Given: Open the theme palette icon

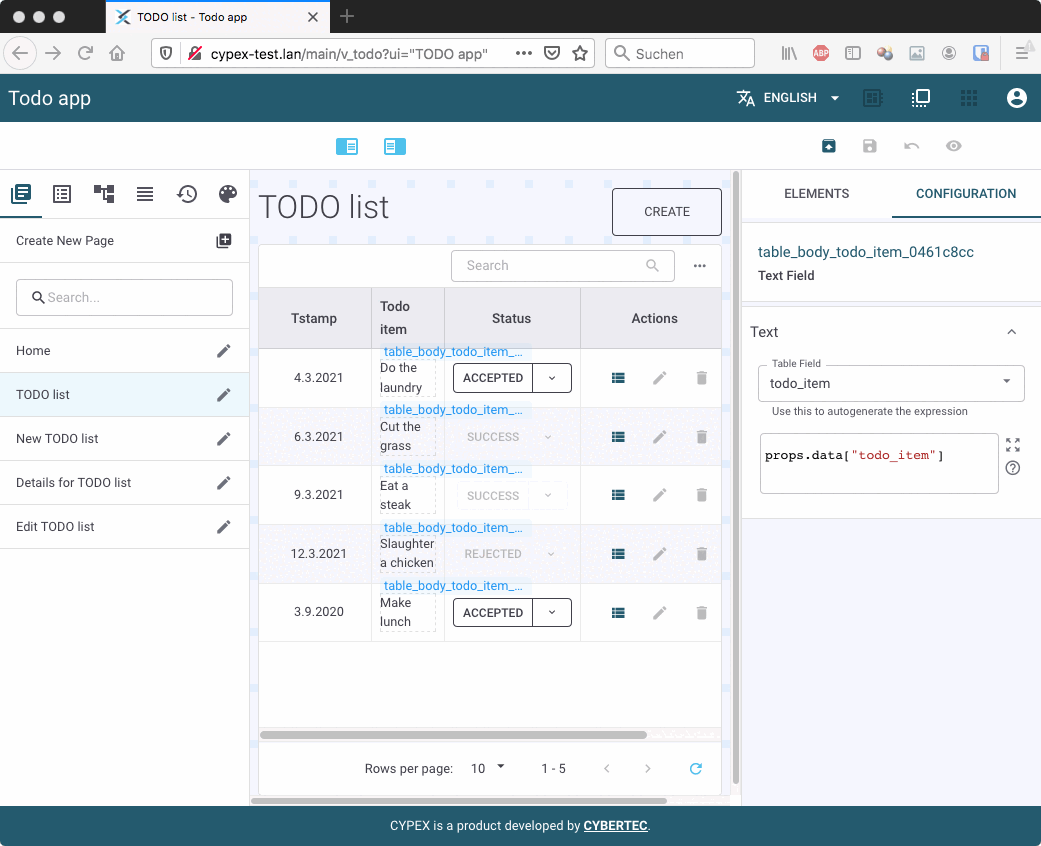Looking at the screenshot, I should (228, 194).
